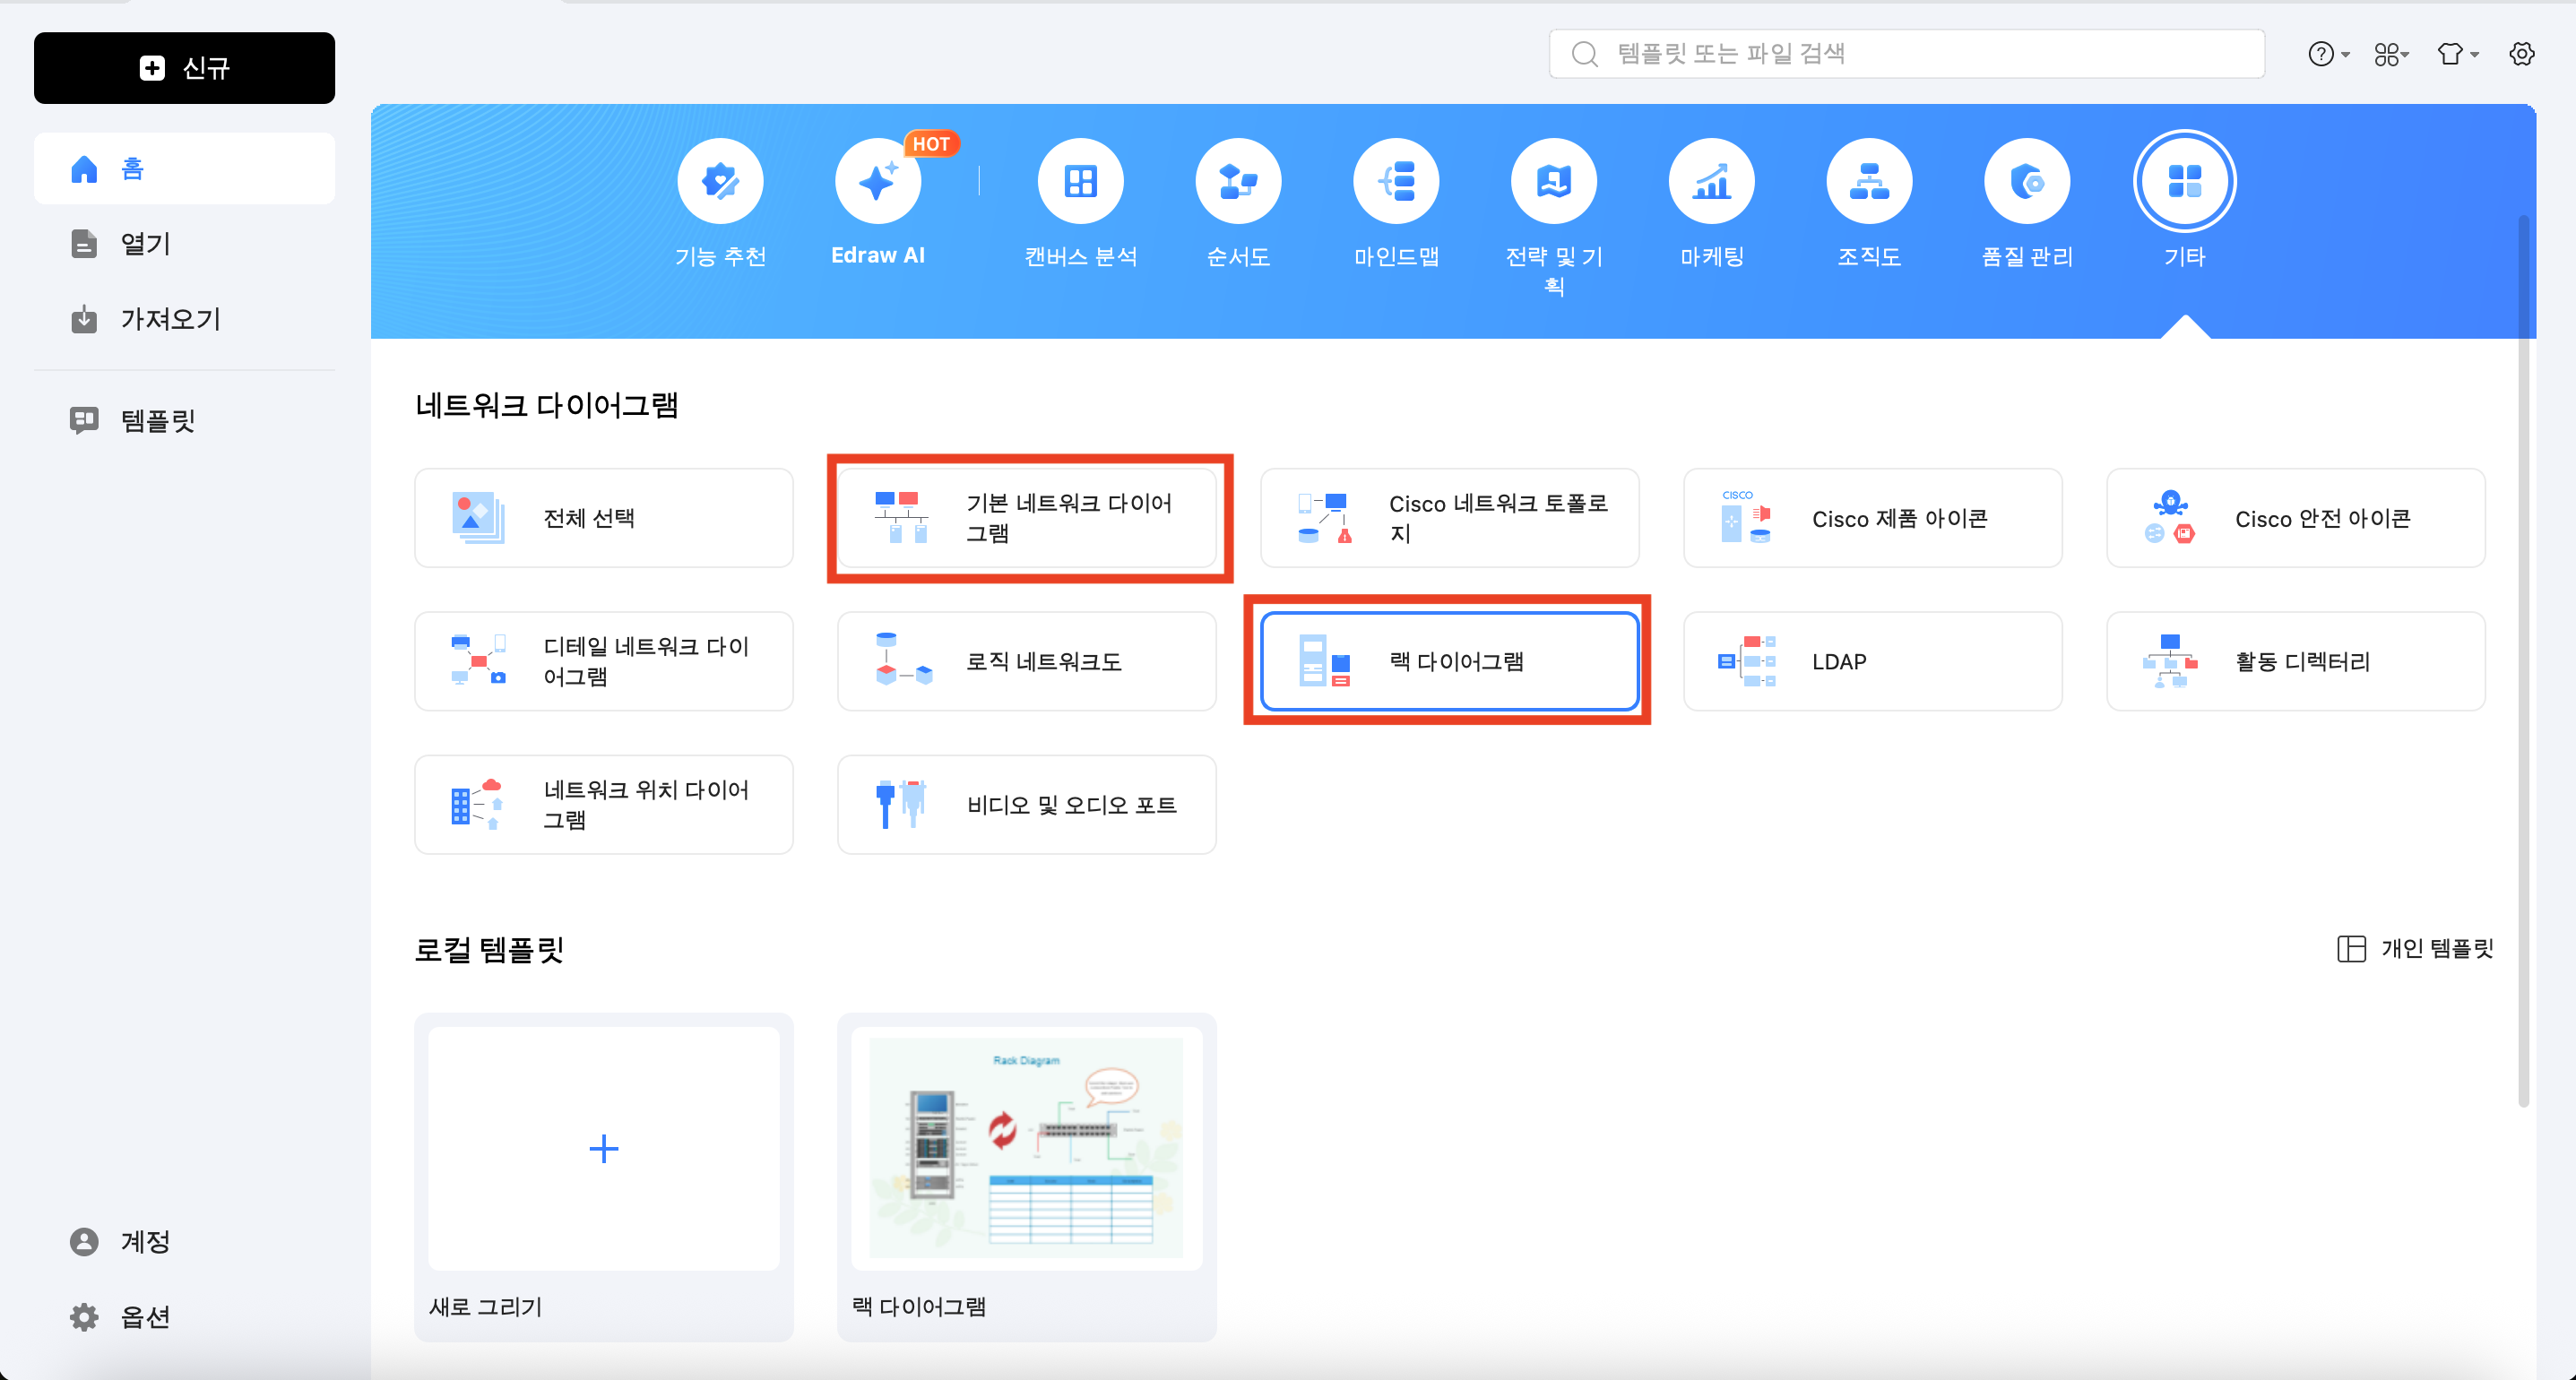This screenshot has height=1380, width=2576.
Task: Choose Cisco 안전 아이콘 card
Action: tap(2295, 518)
